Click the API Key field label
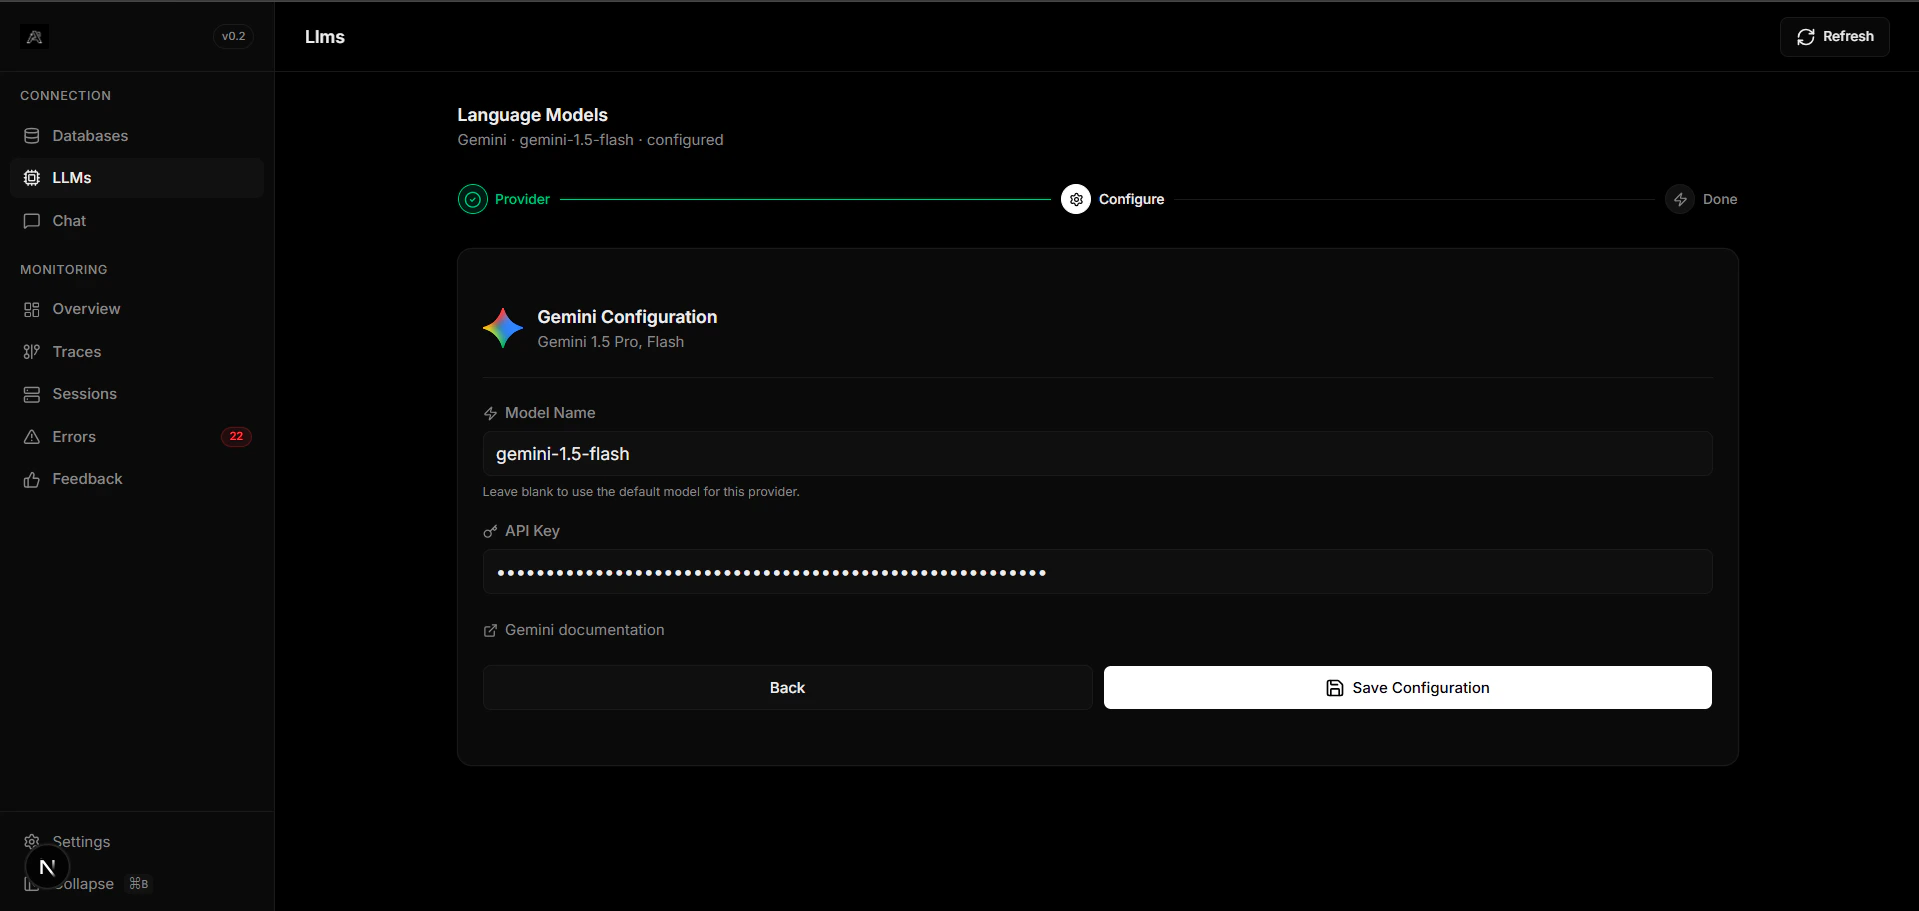 click(532, 531)
